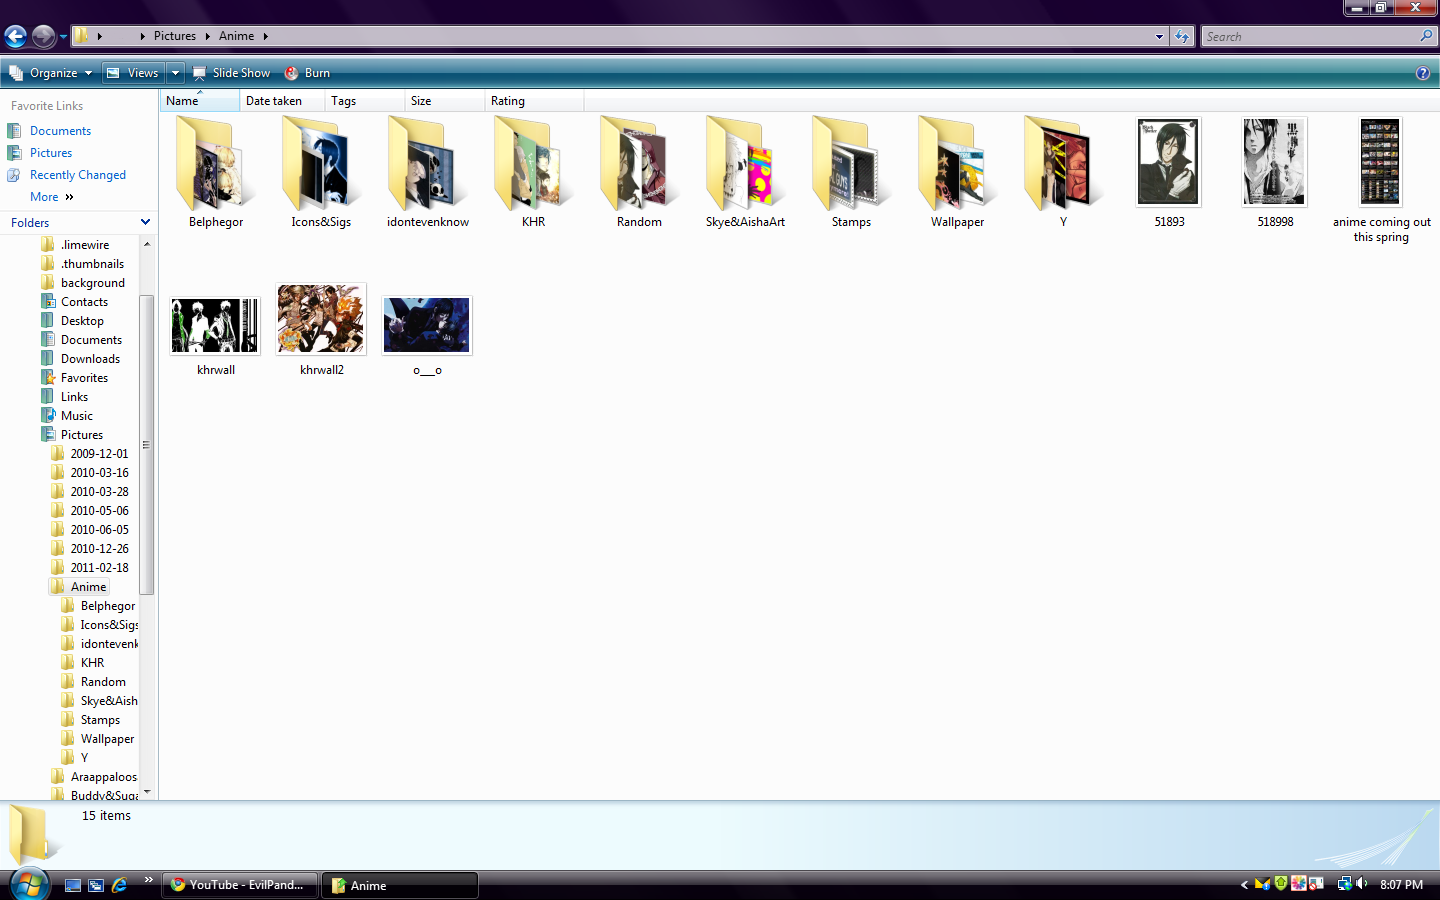Select Araappaloosa folder in the tree
1440x900 pixels.
(104, 777)
